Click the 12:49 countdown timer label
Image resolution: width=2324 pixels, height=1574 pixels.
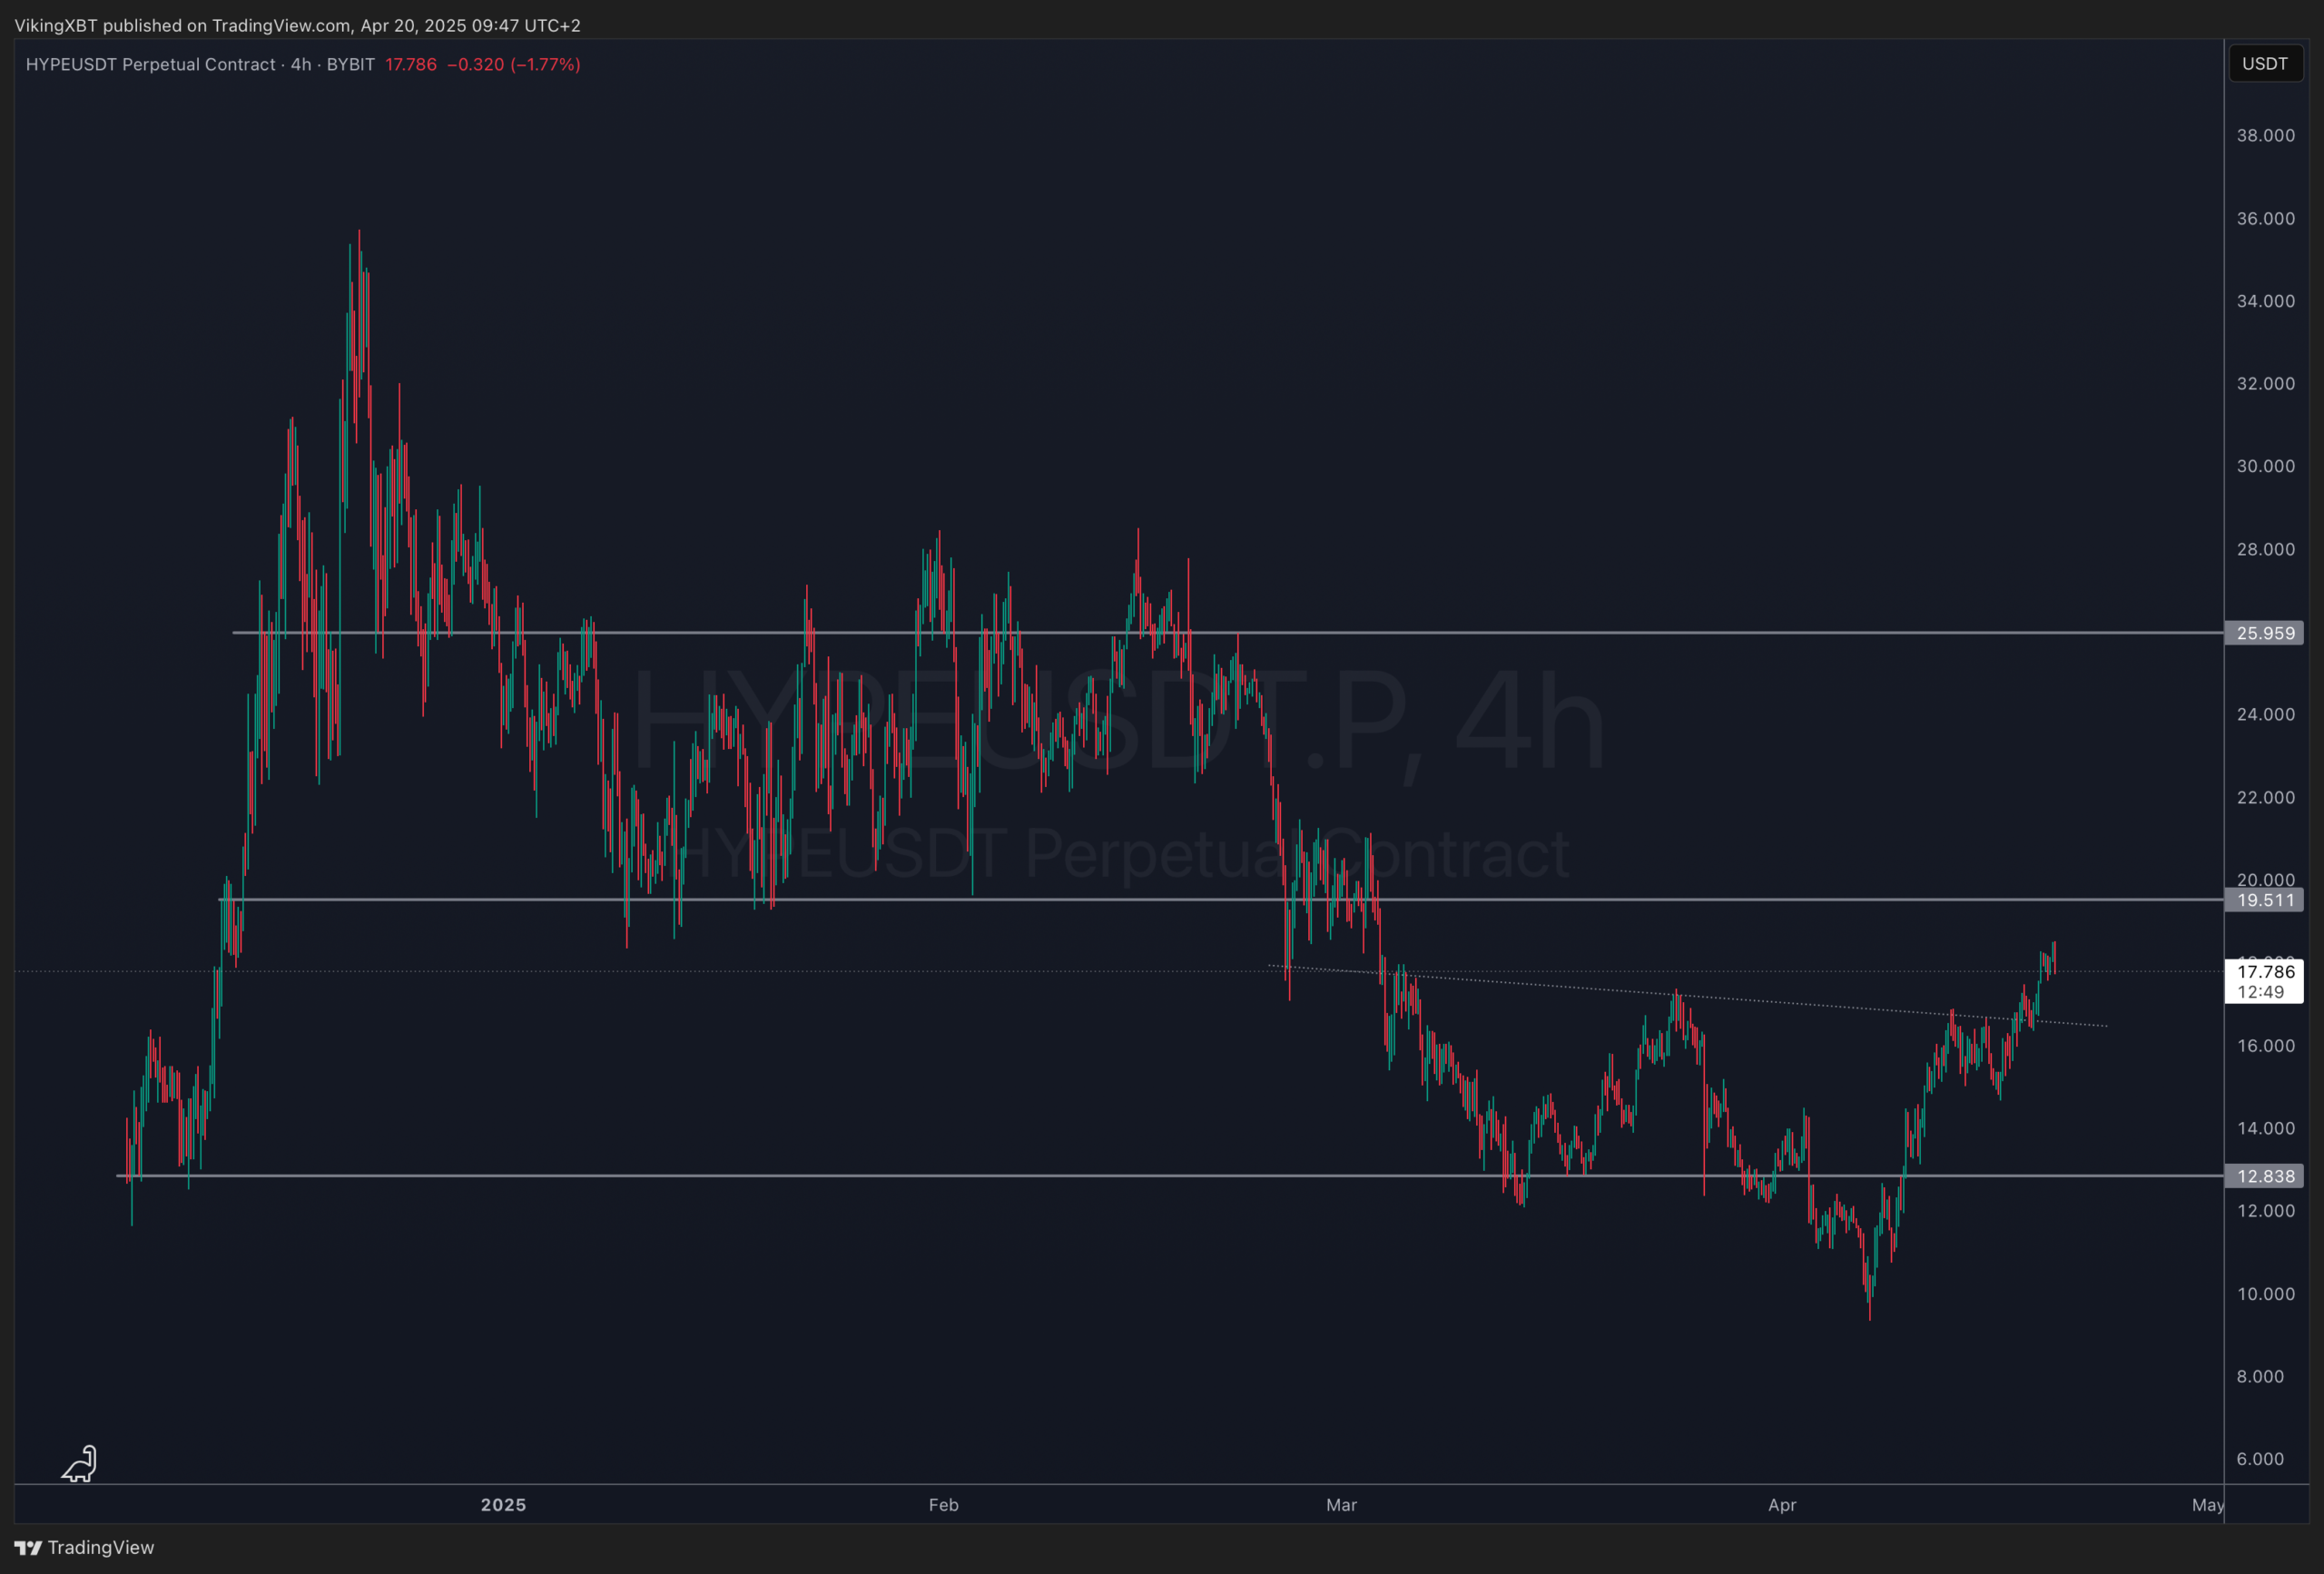pos(2261,992)
